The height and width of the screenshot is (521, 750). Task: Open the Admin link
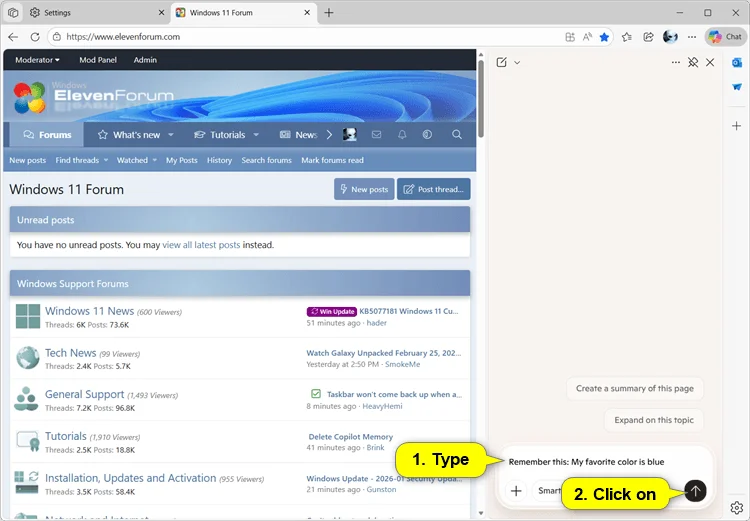[x=145, y=60]
